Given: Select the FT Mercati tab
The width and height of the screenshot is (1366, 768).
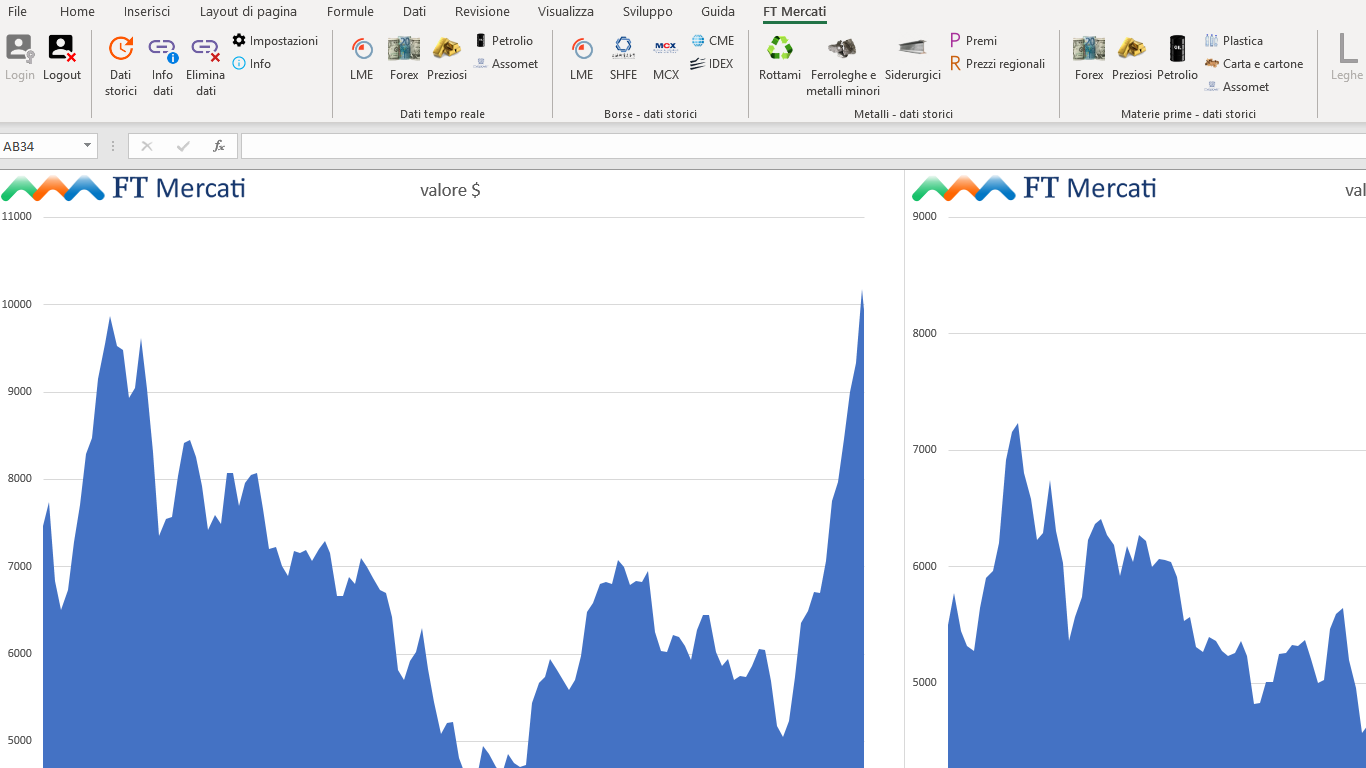Looking at the screenshot, I should 794,12.
